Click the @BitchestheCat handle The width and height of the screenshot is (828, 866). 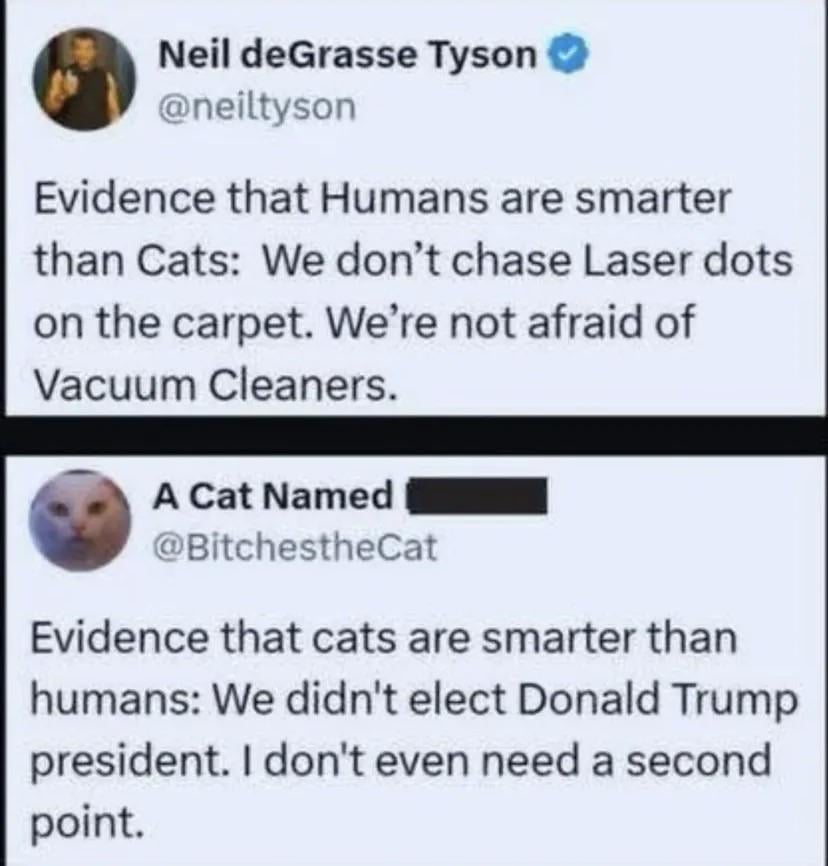coord(293,546)
